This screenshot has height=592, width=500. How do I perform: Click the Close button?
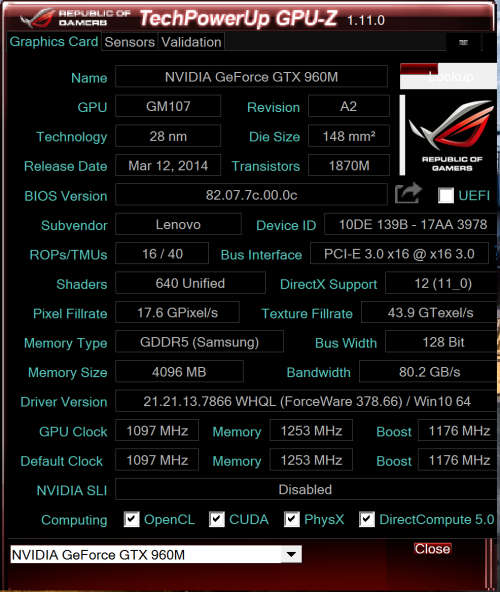[x=432, y=549]
